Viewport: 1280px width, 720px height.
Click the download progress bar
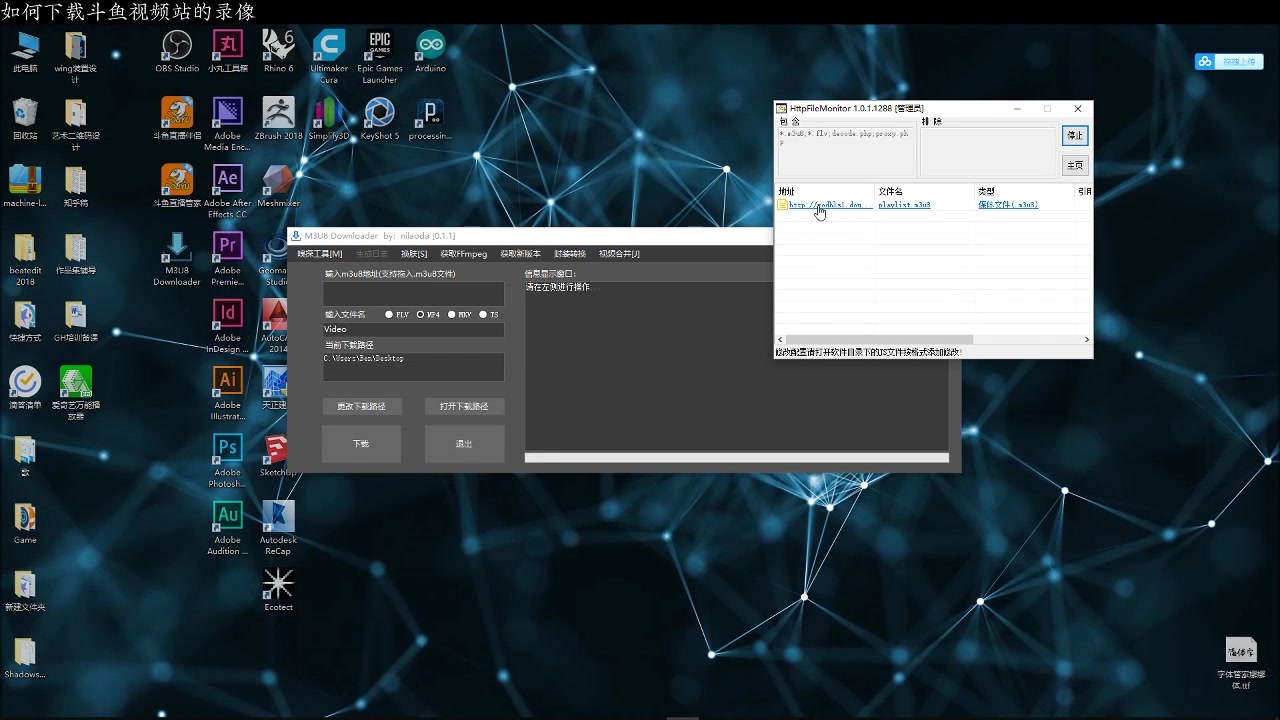(x=737, y=458)
